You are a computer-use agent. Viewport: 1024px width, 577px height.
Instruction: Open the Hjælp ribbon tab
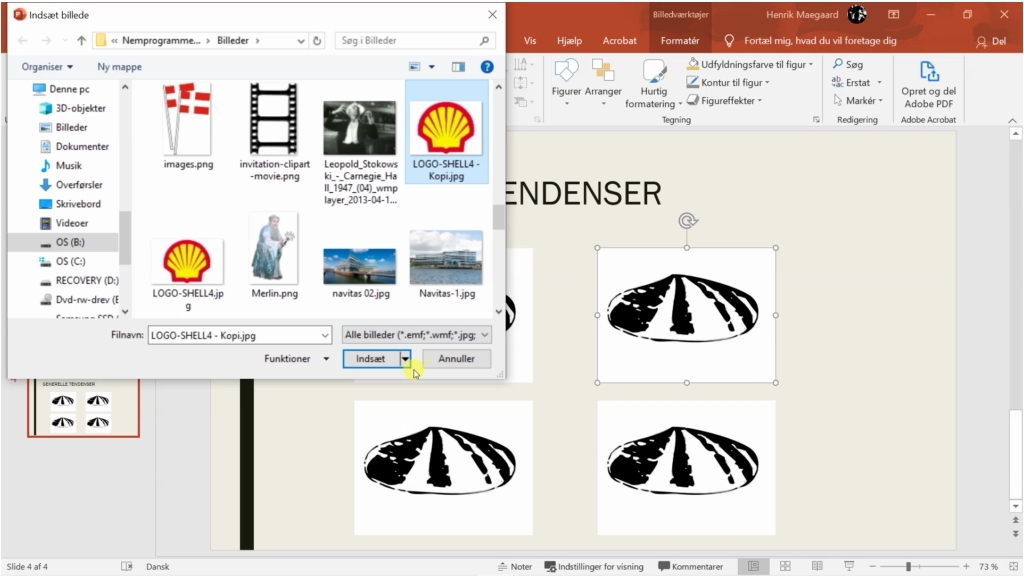click(x=569, y=40)
